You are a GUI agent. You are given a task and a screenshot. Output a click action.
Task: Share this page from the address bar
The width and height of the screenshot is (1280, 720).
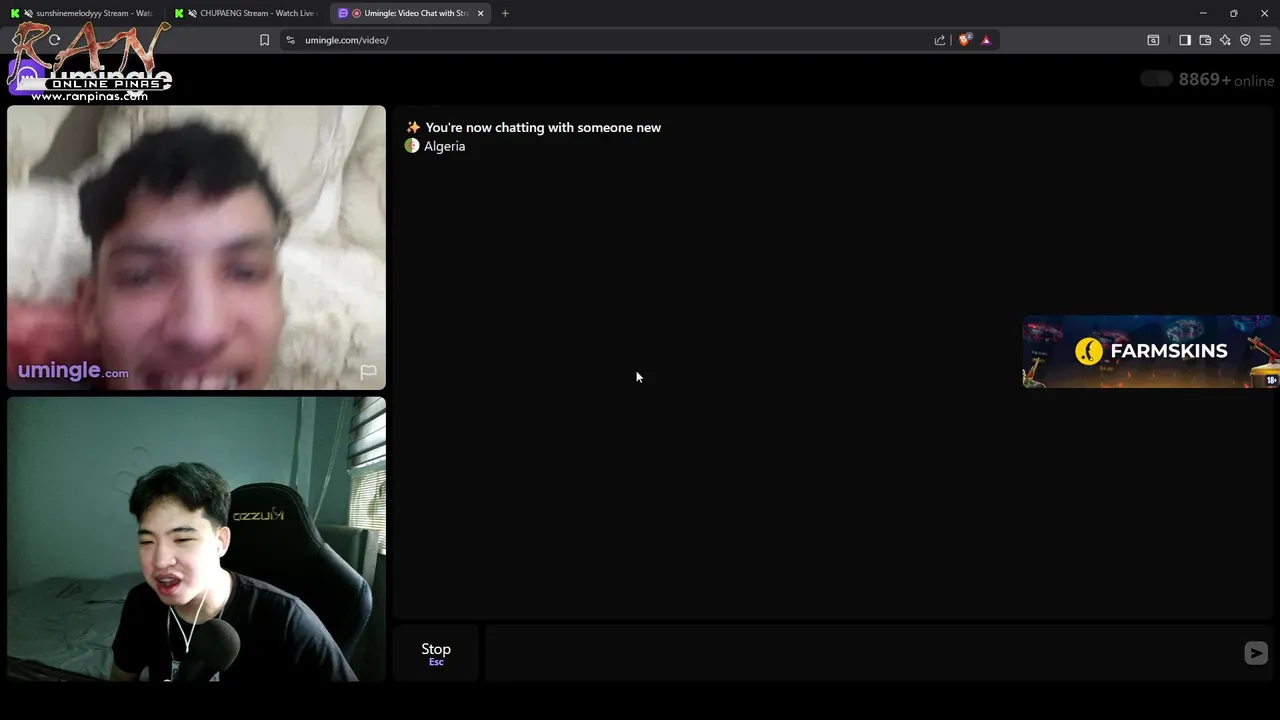point(940,40)
